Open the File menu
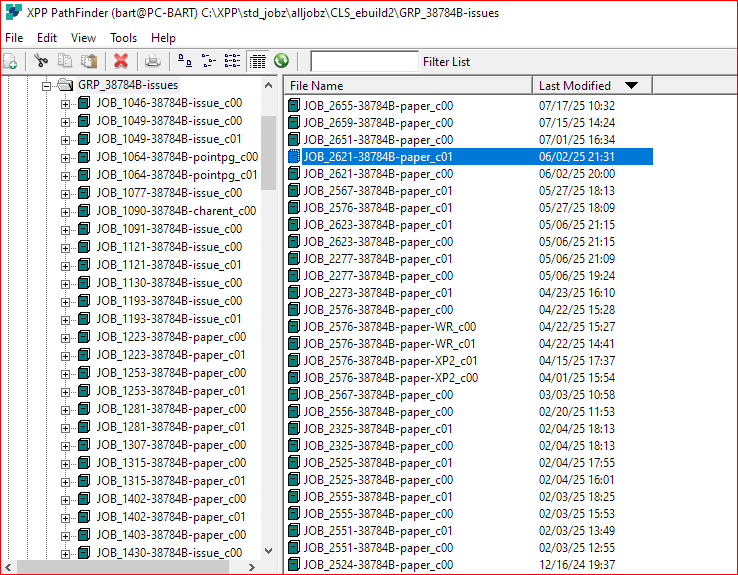Viewport: 738px width, 575px height. [14, 38]
